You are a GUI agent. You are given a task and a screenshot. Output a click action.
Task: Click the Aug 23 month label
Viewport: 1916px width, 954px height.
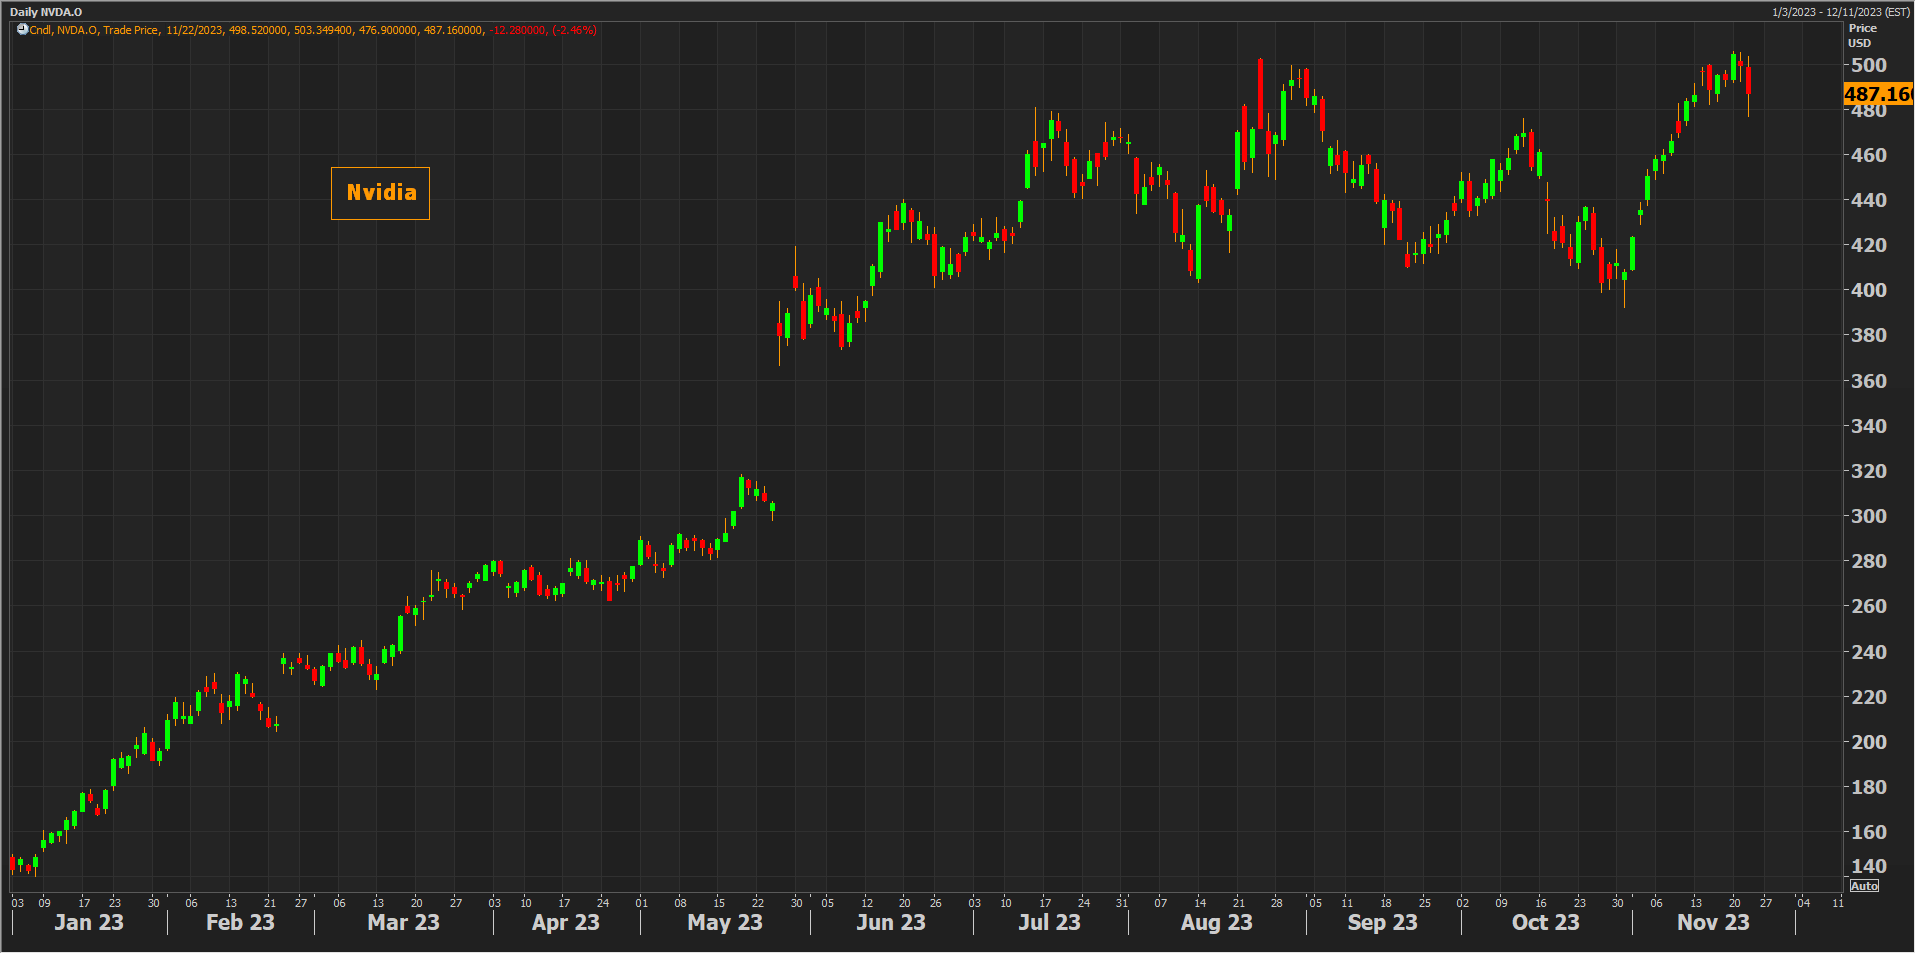point(1216,922)
